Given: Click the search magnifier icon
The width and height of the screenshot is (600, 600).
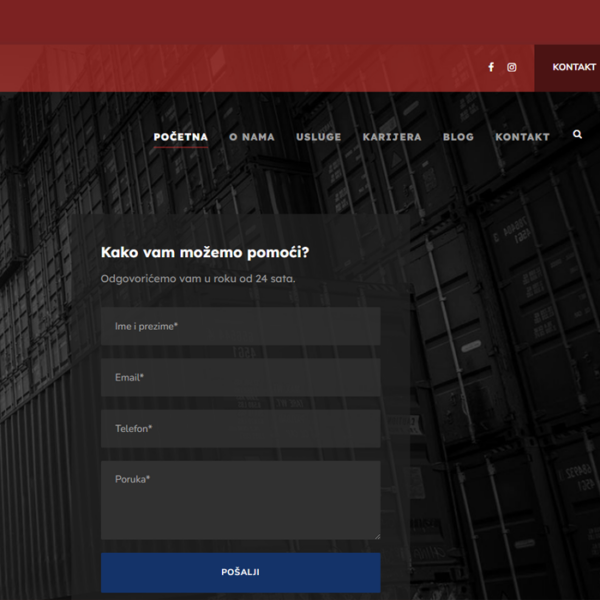Looking at the screenshot, I should (577, 134).
